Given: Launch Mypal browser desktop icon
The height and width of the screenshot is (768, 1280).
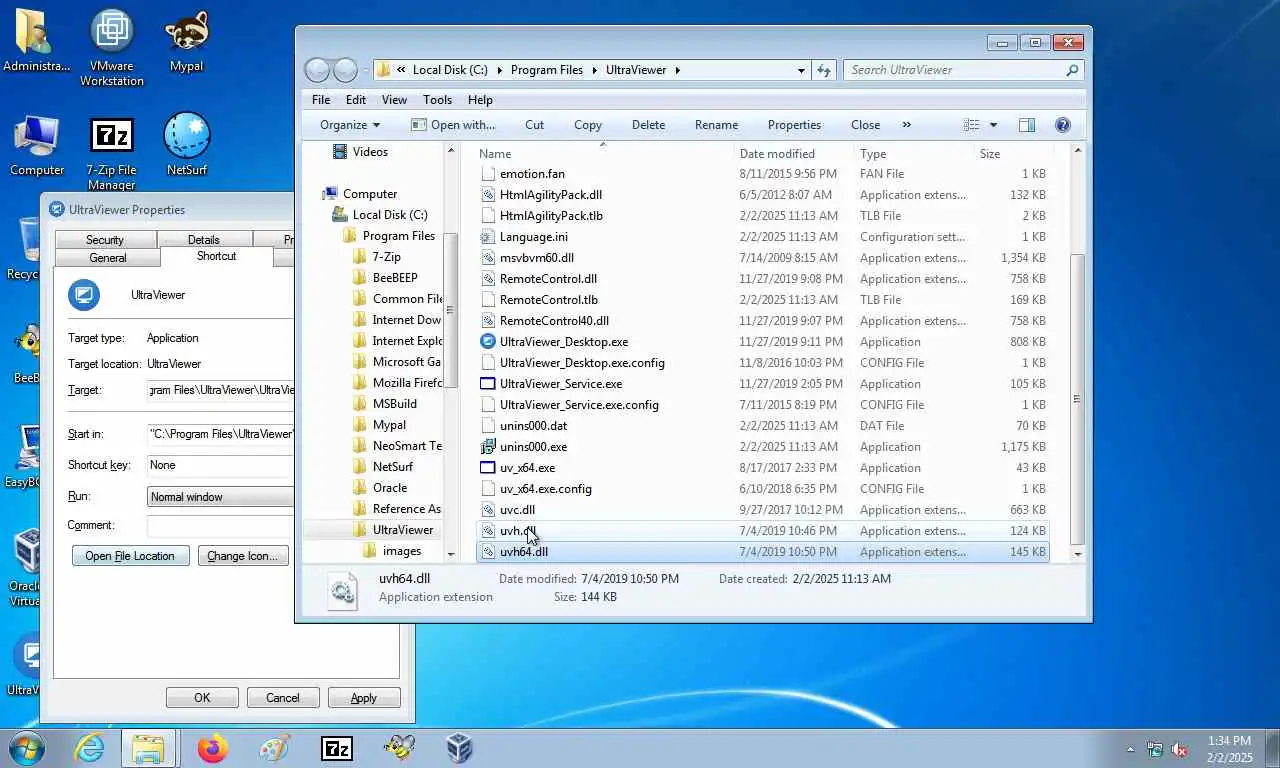Looking at the screenshot, I should [186, 43].
